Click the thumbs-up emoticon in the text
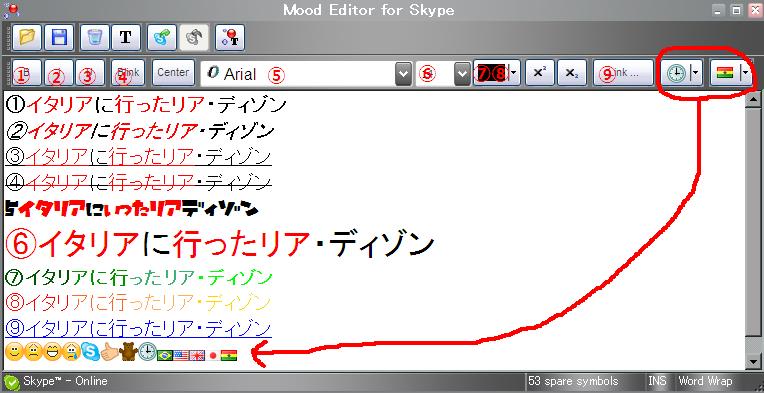 (x=109, y=352)
